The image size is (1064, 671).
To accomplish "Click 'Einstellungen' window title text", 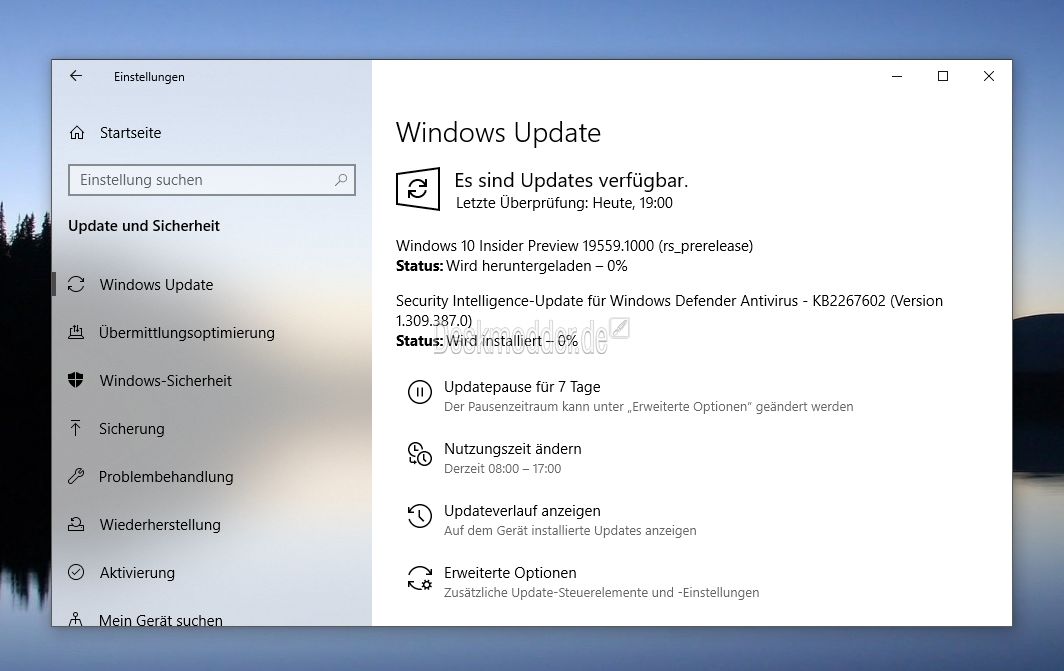I will coord(149,77).
